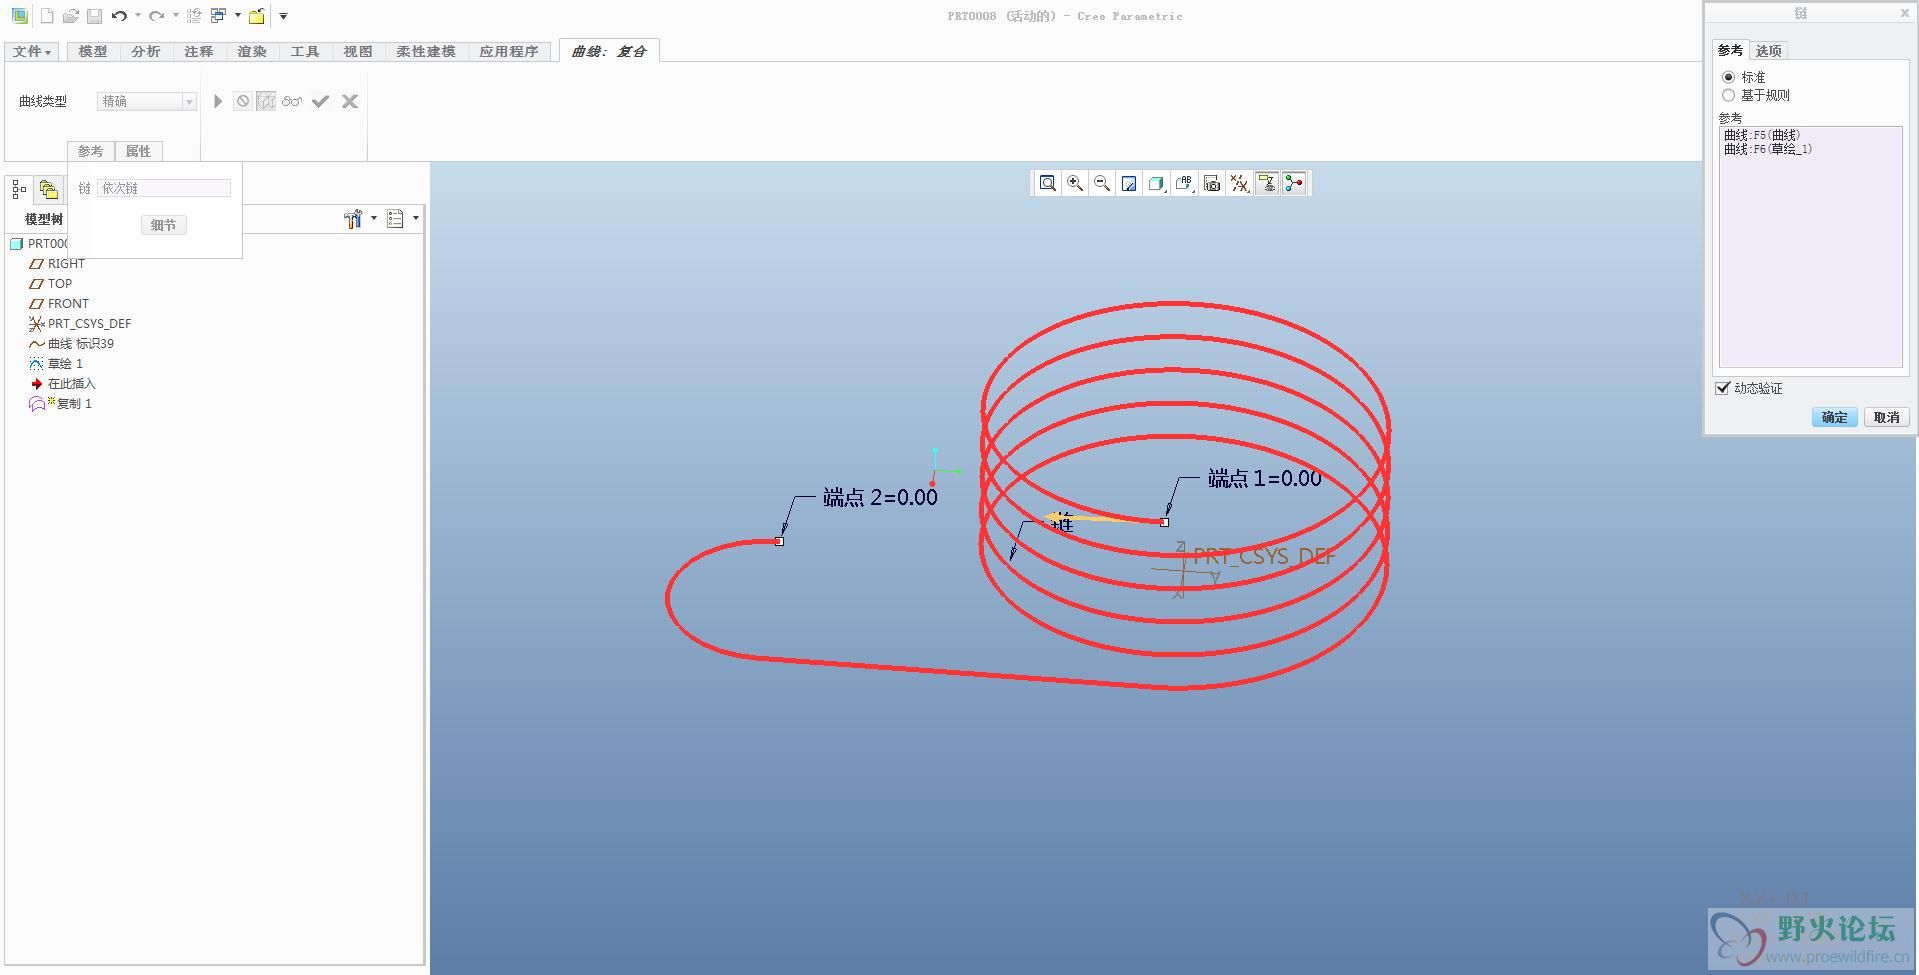This screenshot has width=1919, height=975.
Task: Select 复制 1 feature in model tree
Action: (x=61, y=403)
